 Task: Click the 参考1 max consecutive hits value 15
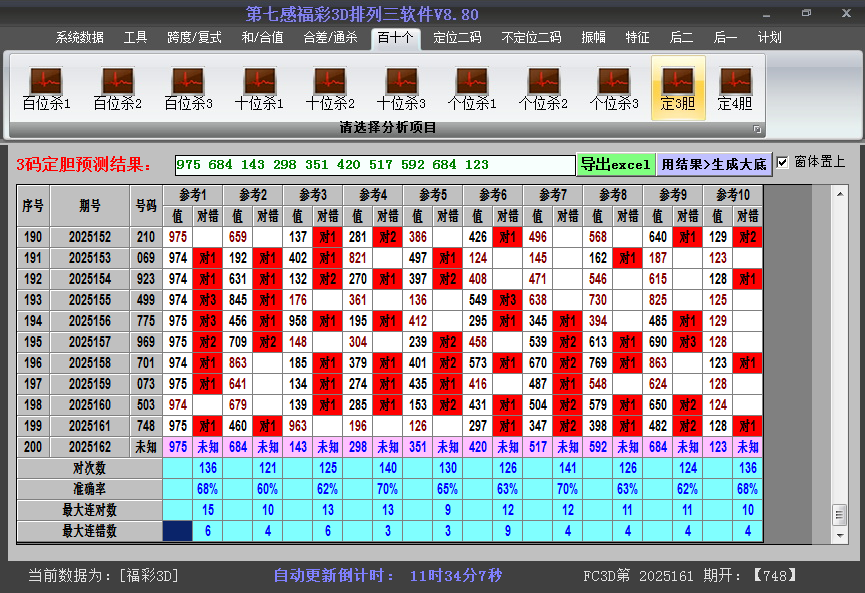207,510
